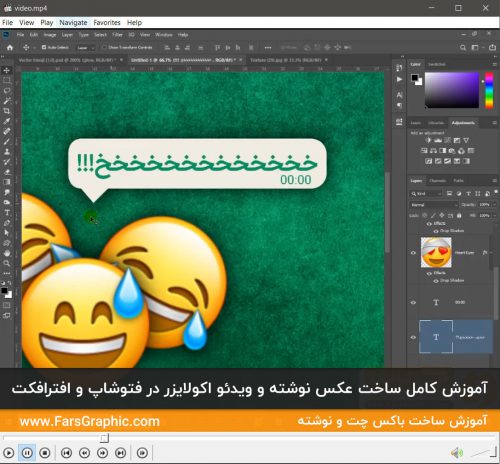Select the Path Selection tool

click(x=6, y=233)
